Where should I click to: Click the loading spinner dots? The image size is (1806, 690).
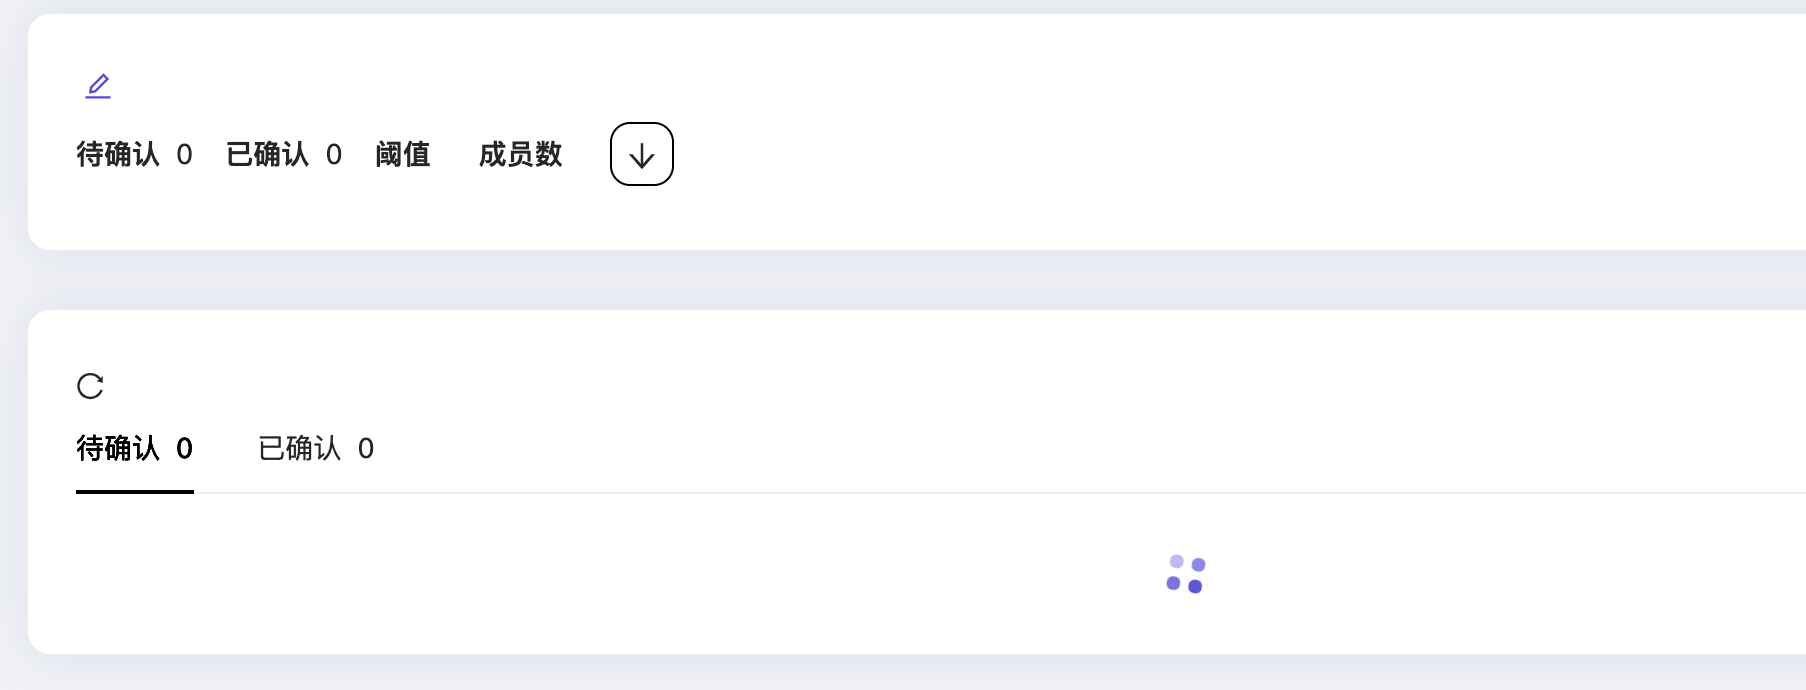1186,575
